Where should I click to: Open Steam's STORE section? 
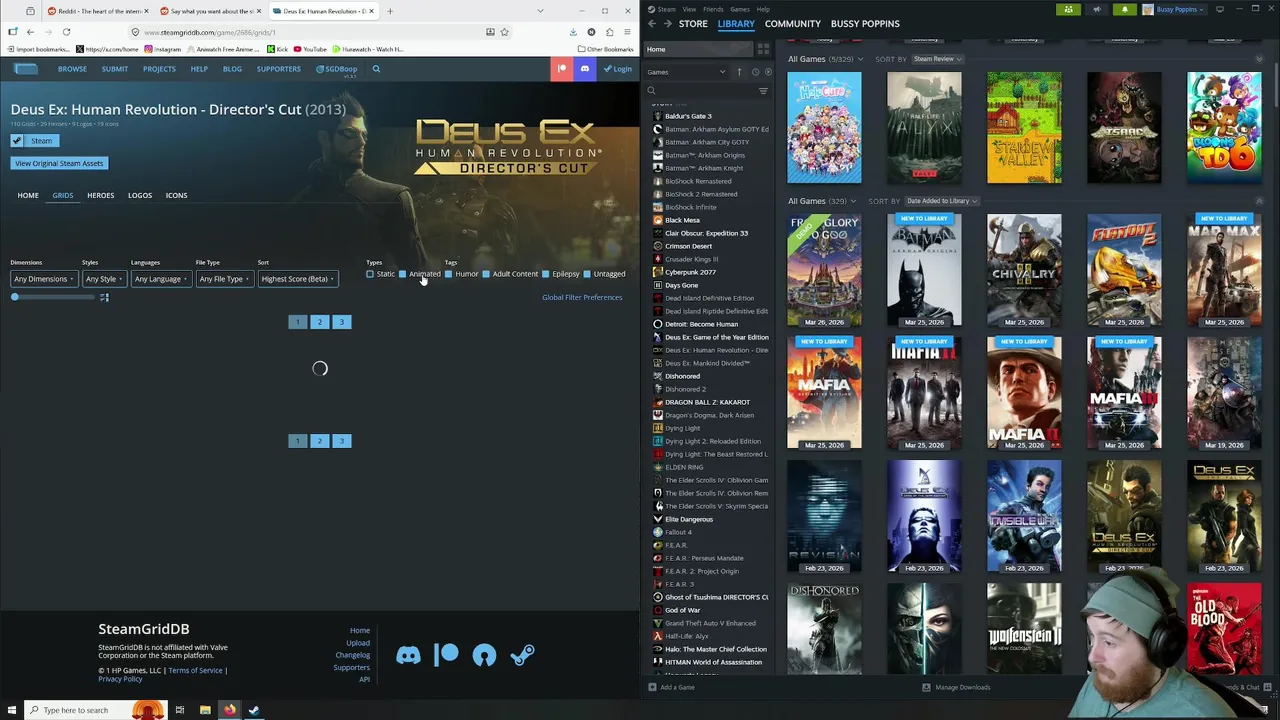693,24
